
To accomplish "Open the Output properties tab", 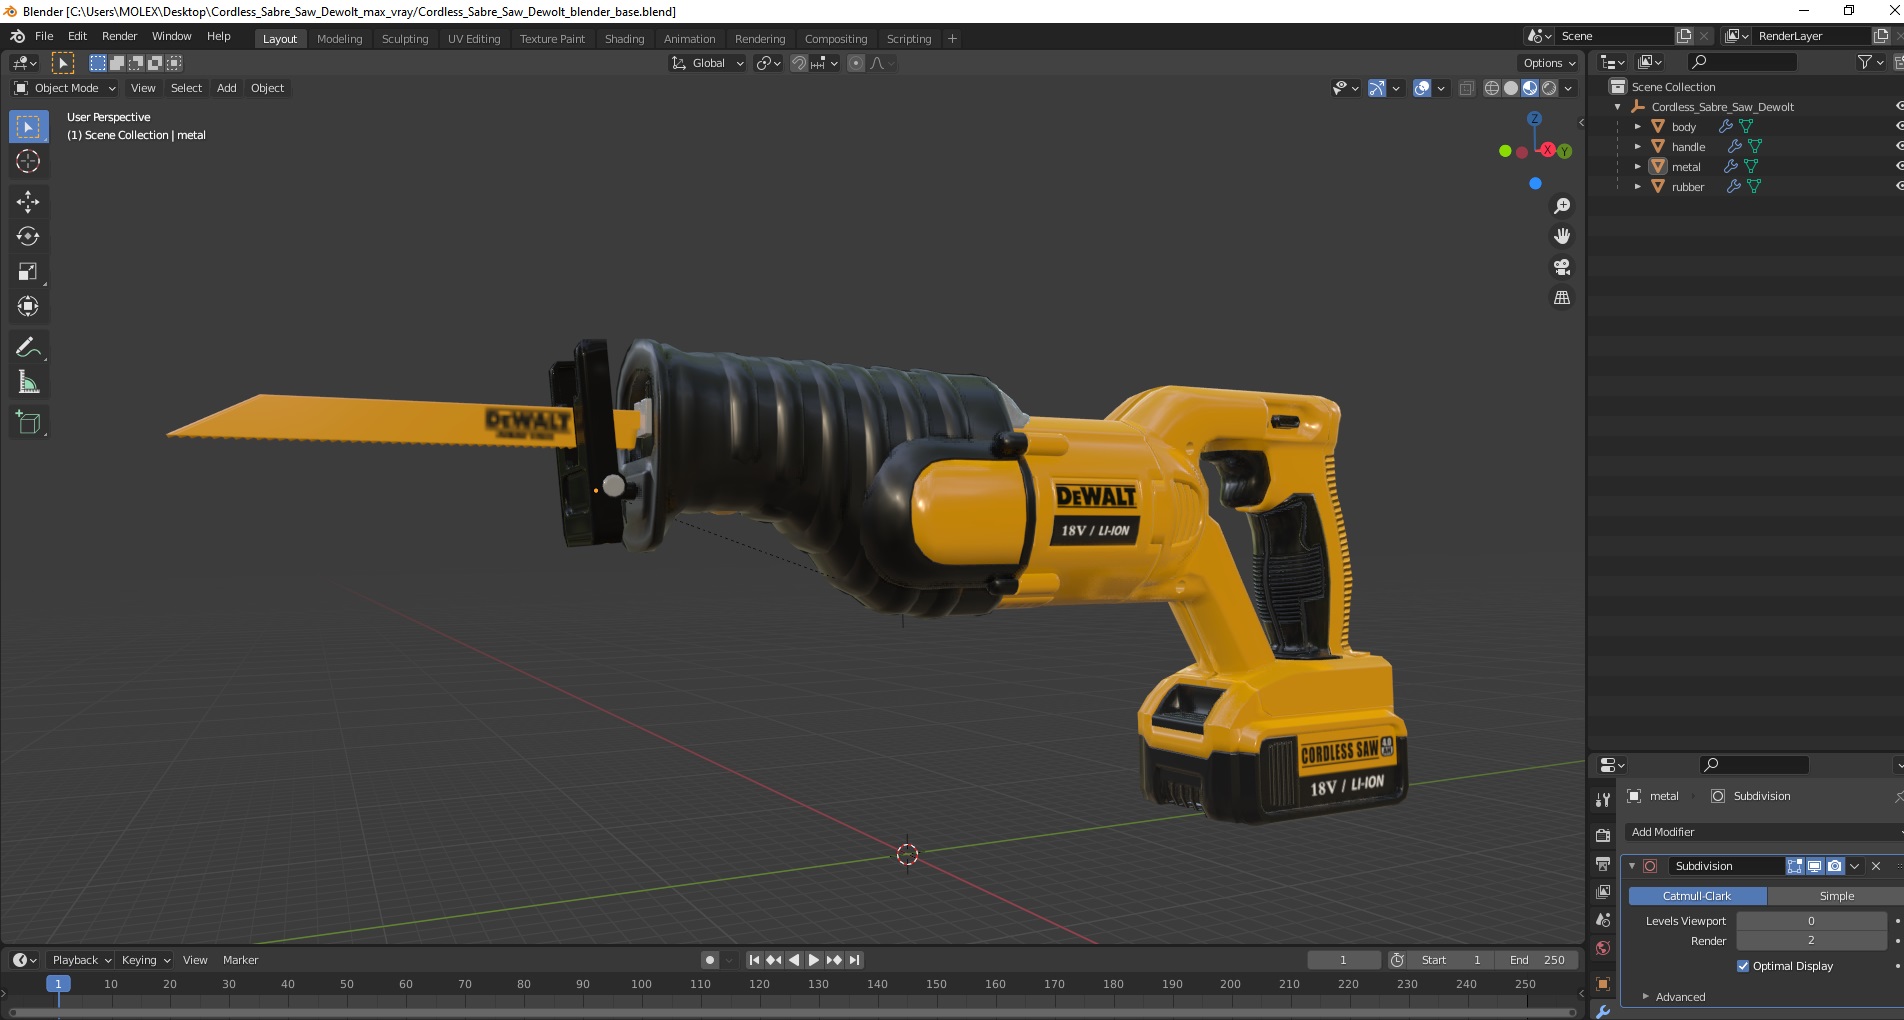I will tap(1603, 863).
